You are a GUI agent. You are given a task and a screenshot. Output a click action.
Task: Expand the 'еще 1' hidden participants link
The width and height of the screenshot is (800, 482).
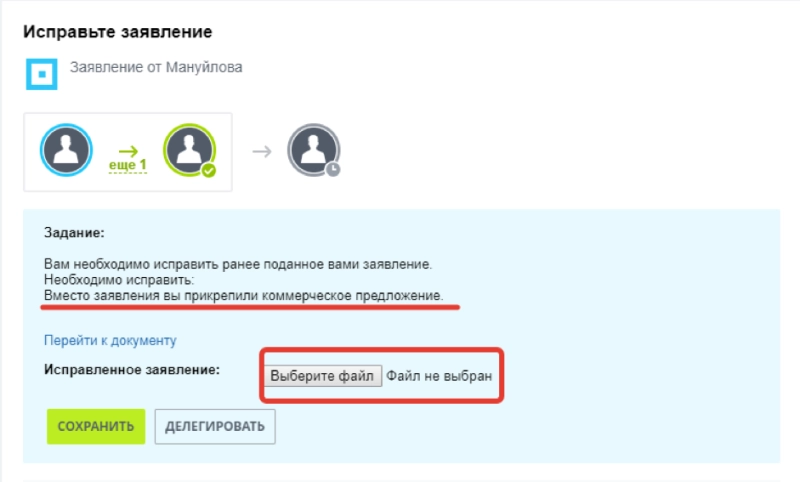click(x=127, y=165)
